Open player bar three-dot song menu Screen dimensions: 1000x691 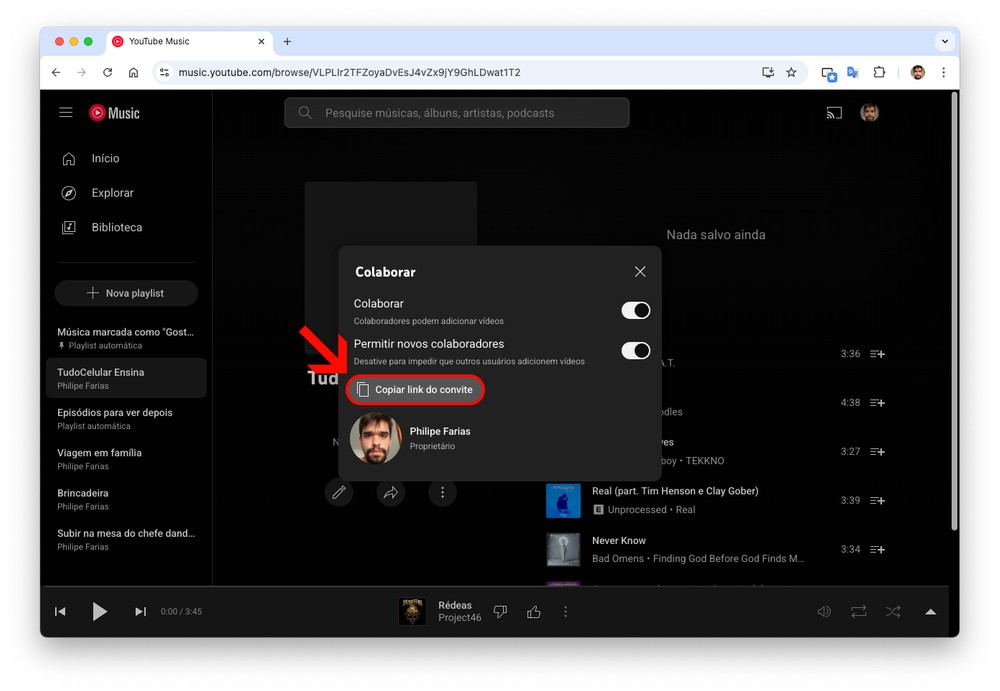[566, 612]
